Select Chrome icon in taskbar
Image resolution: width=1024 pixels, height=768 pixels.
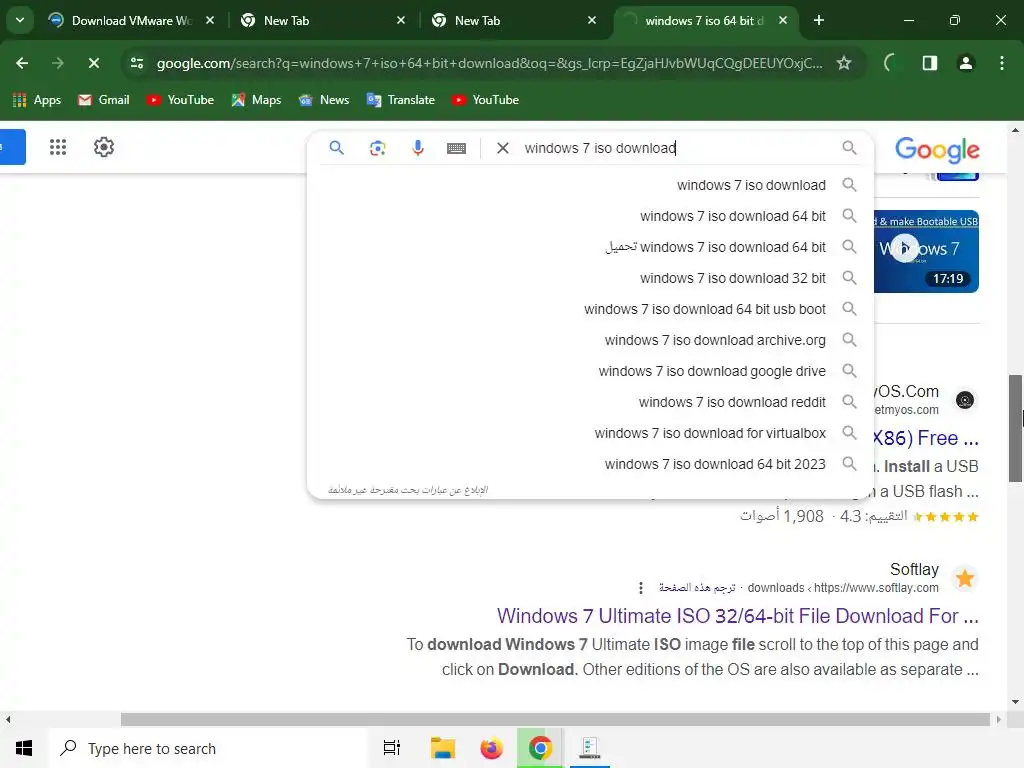click(540, 748)
